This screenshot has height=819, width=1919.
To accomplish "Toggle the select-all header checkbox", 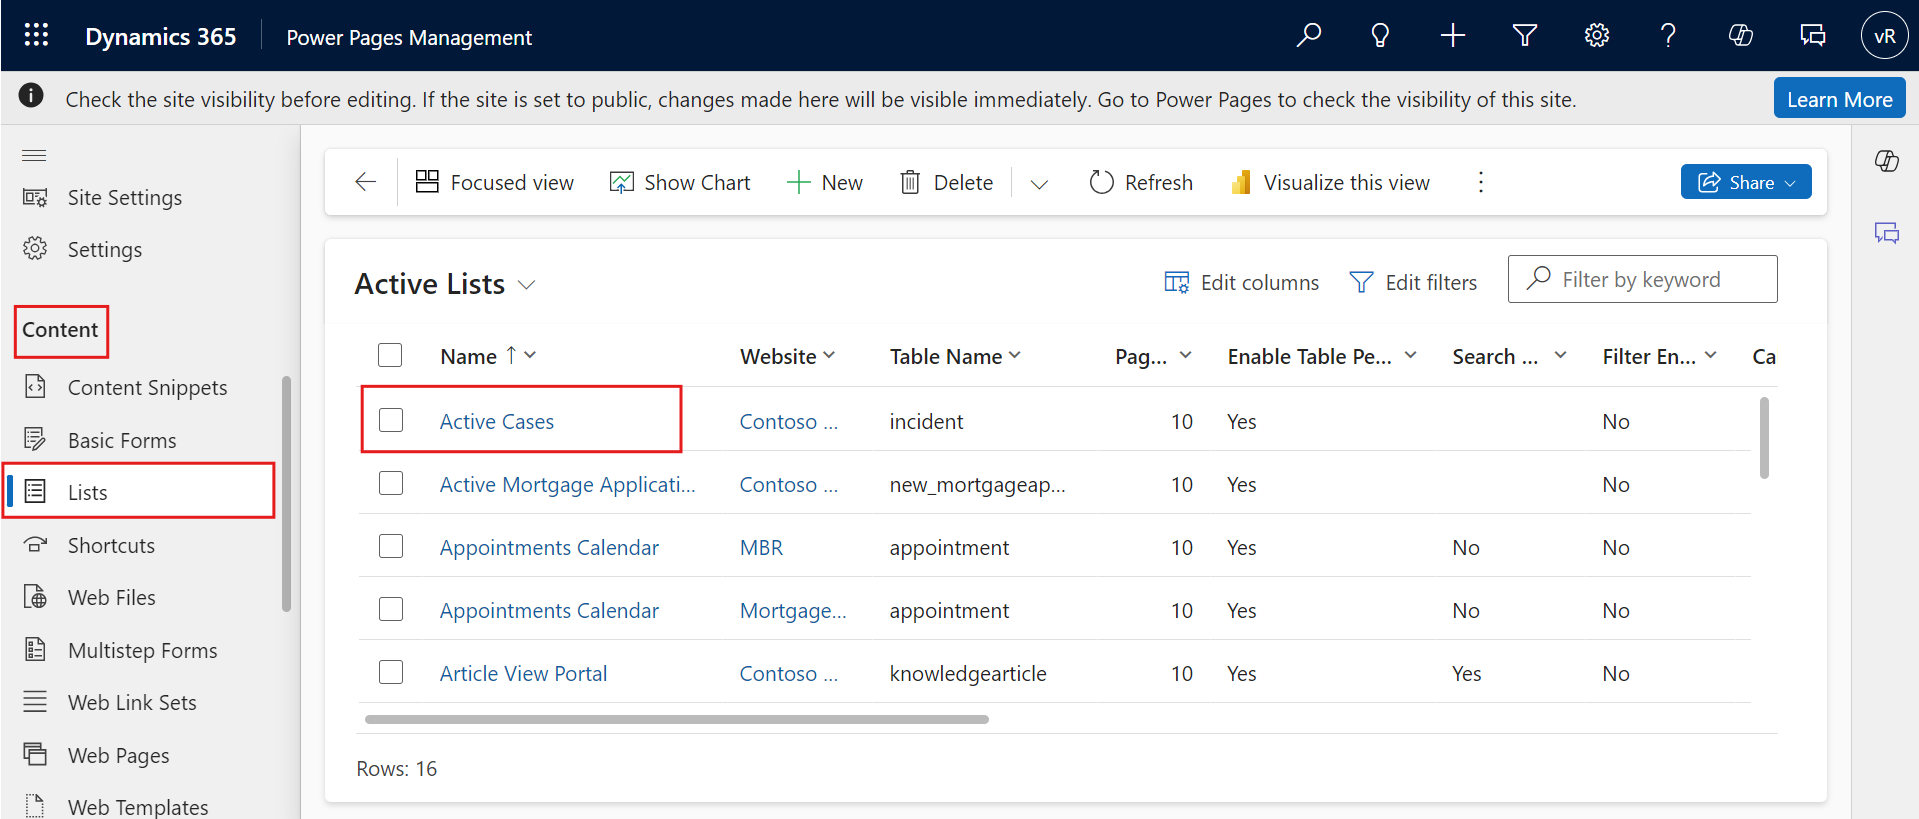I will click(390, 356).
